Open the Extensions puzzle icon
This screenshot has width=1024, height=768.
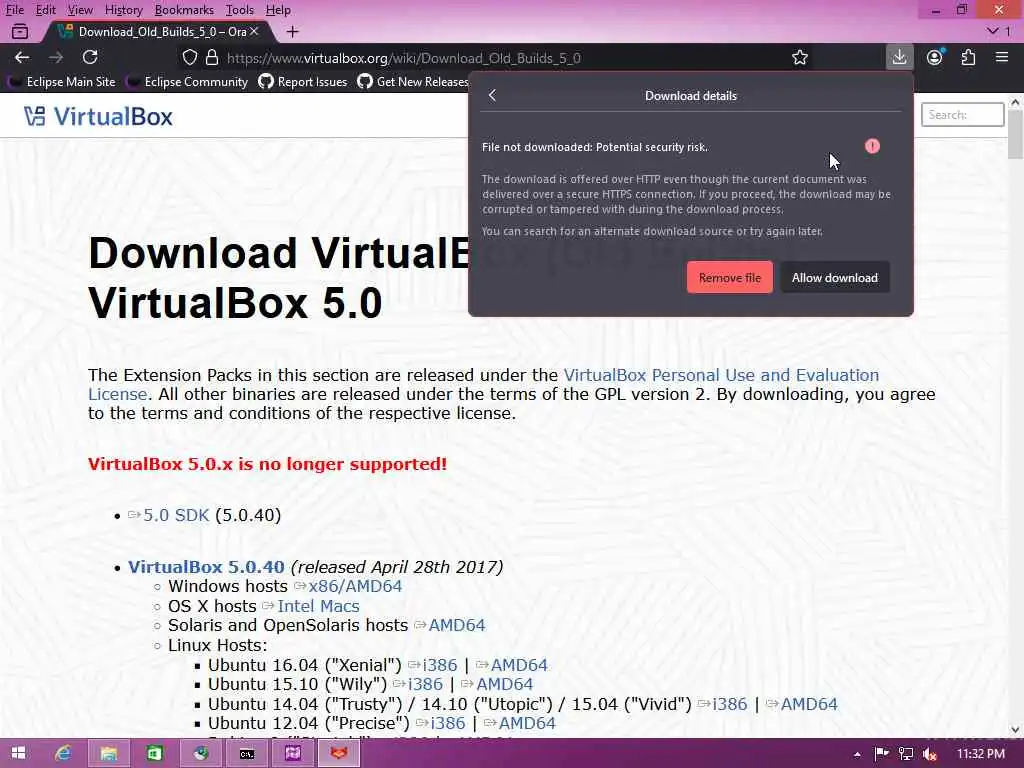click(968, 57)
